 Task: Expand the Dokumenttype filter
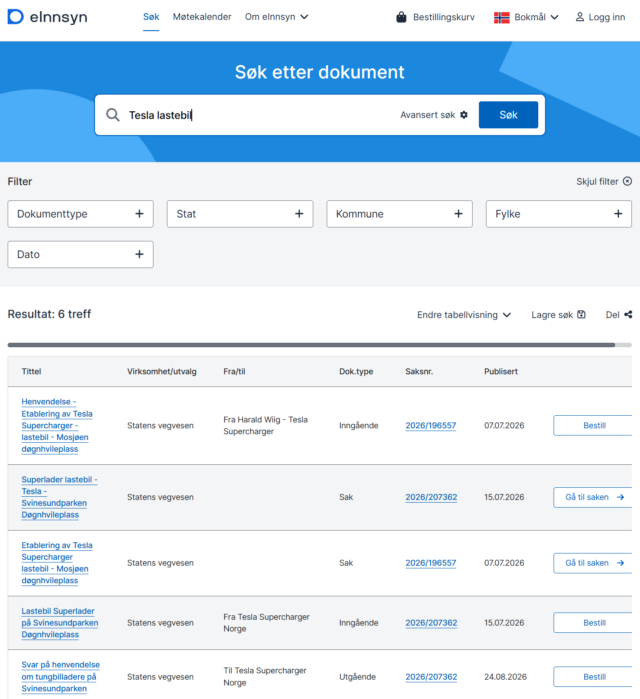[x=81, y=214]
